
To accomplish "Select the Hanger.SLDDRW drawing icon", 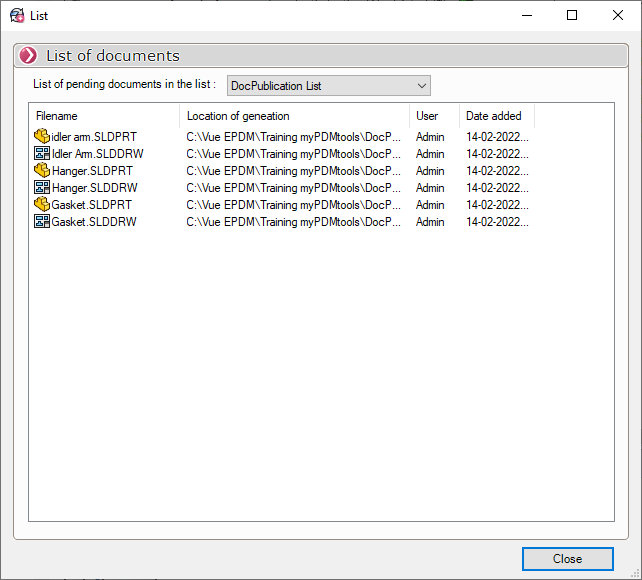I will [42, 188].
